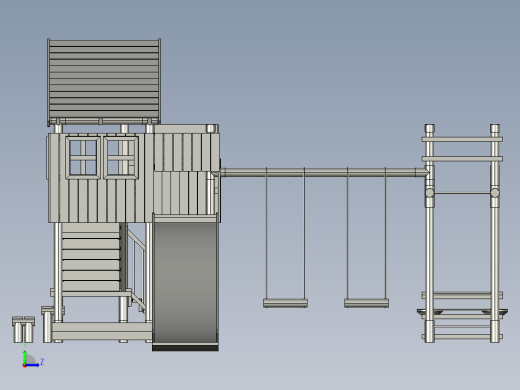Select the left swing seat
This screenshot has width=520, height=390.
pos(285,303)
